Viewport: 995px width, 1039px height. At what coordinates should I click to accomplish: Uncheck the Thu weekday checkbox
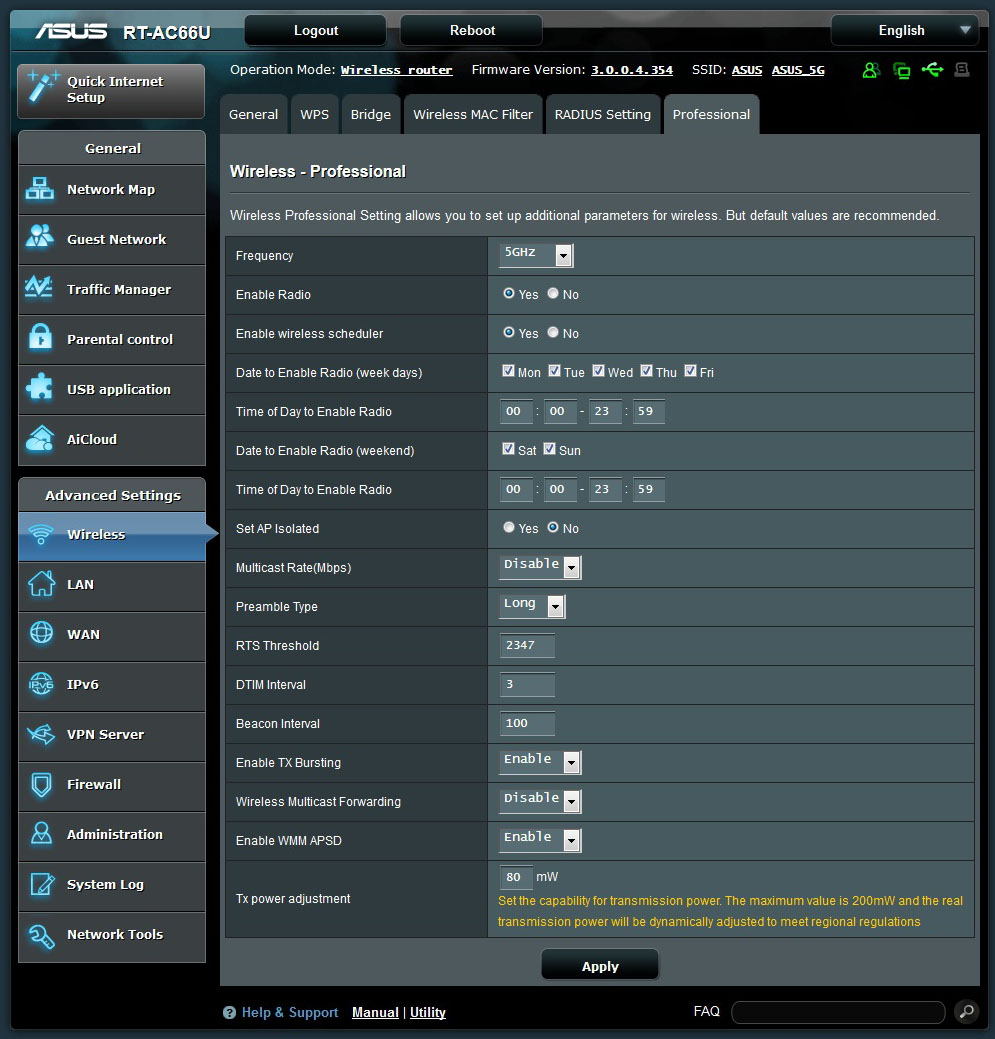click(647, 370)
